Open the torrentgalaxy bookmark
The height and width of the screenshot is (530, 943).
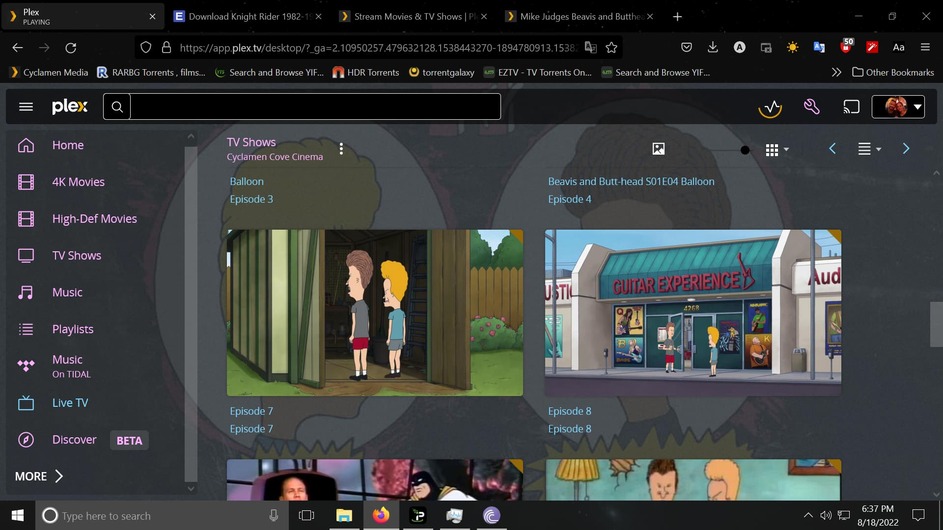tap(441, 72)
